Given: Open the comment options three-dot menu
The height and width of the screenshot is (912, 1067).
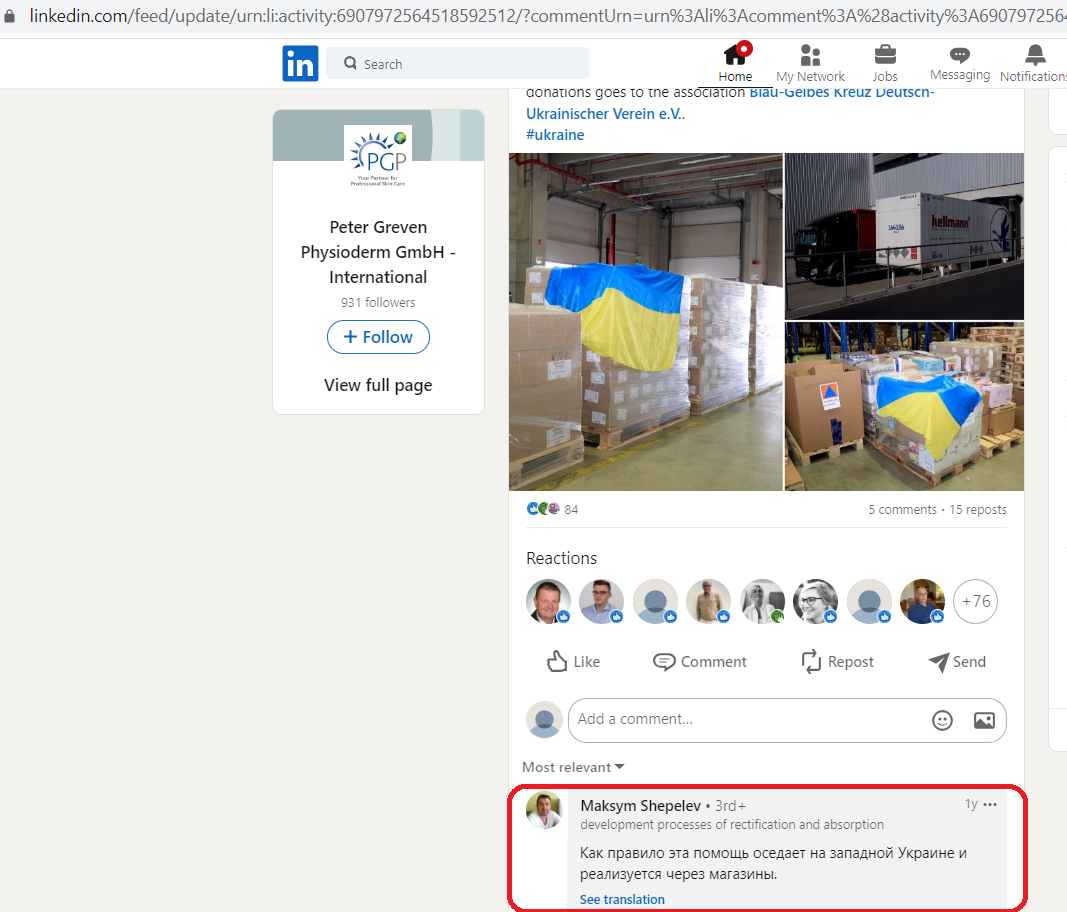Looking at the screenshot, I should point(990,804).
